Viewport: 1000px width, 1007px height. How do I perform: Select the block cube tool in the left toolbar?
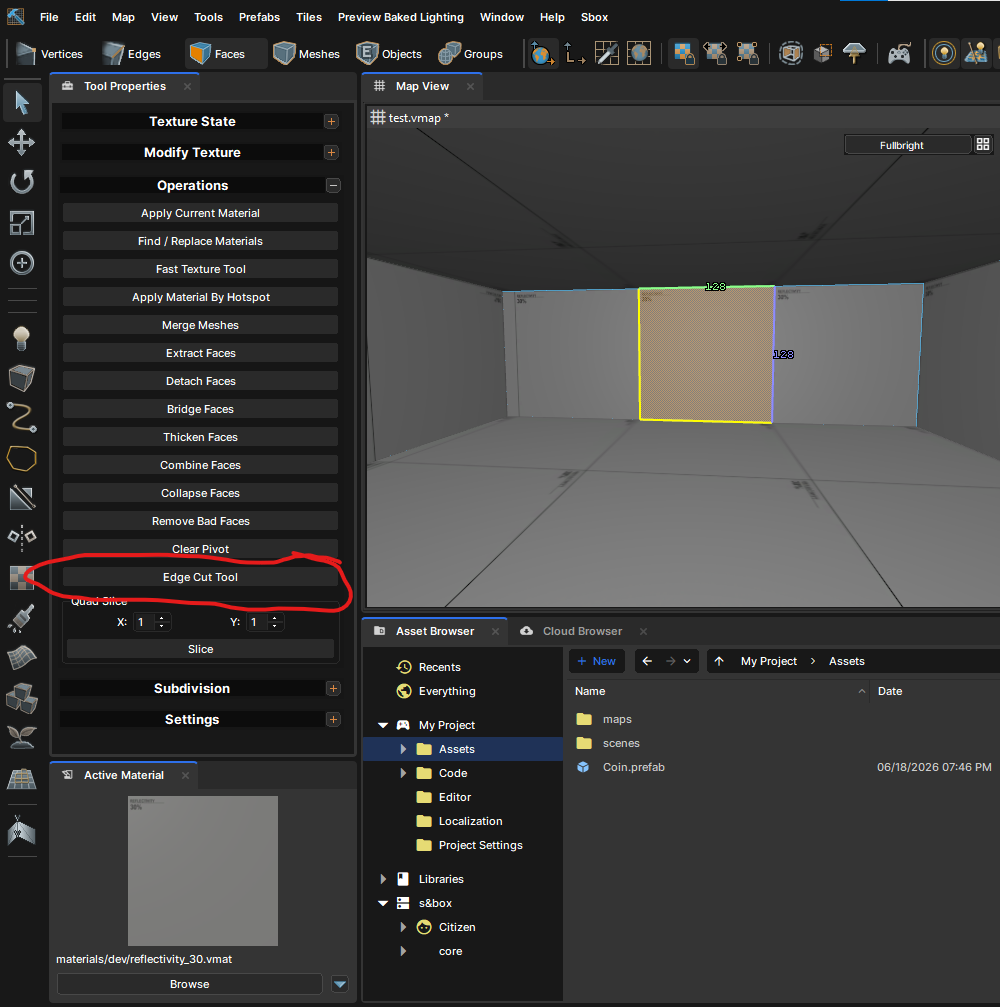tap(22, 378)
